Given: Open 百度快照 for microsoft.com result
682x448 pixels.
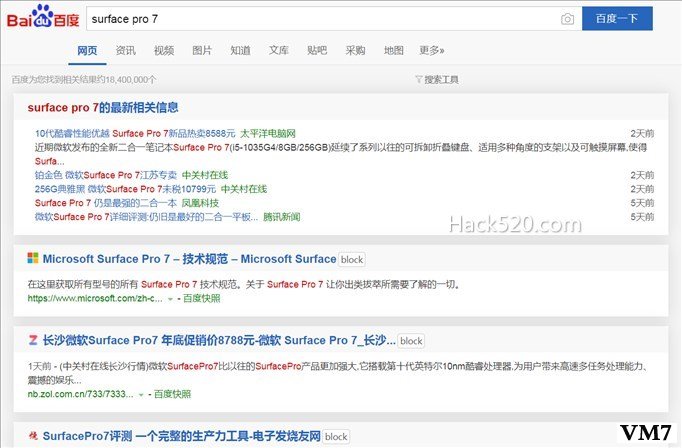Looking at the screenshot, I should tap(201, 298).
